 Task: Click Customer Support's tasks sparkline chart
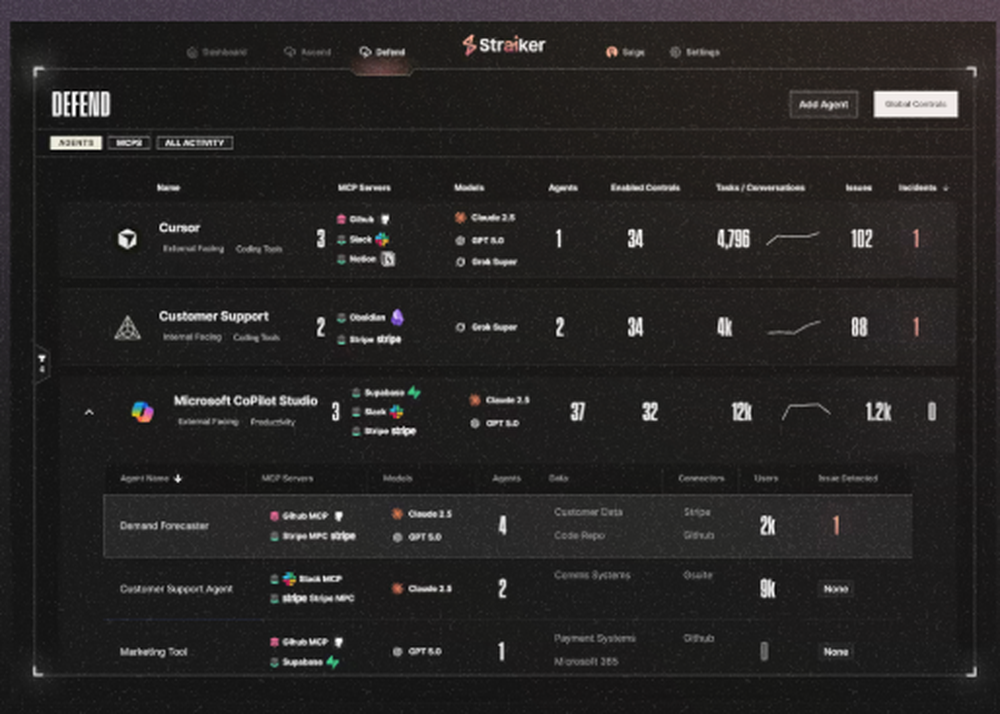click(793, 328)
